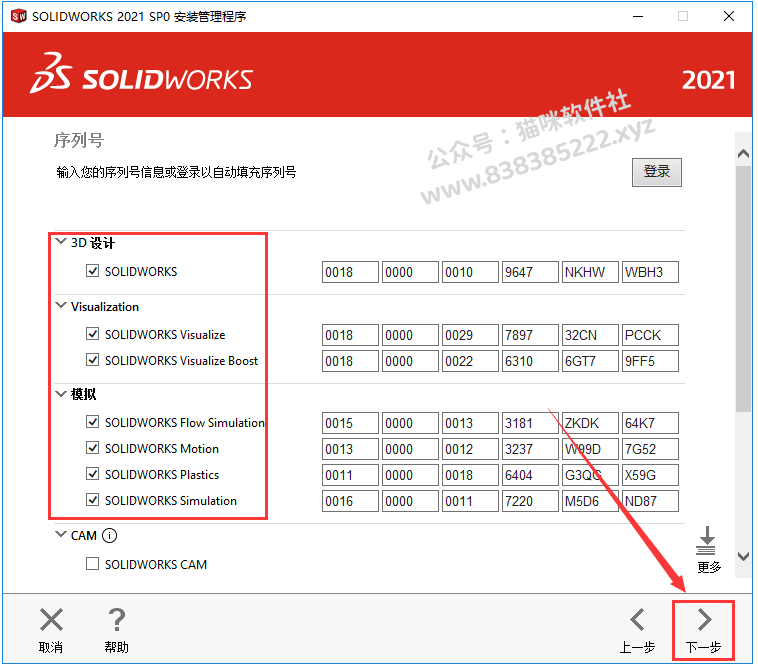The height and width of the screenshot is (666, 758).
Task: Click the 更多 download icon
Action: [706, 541]
